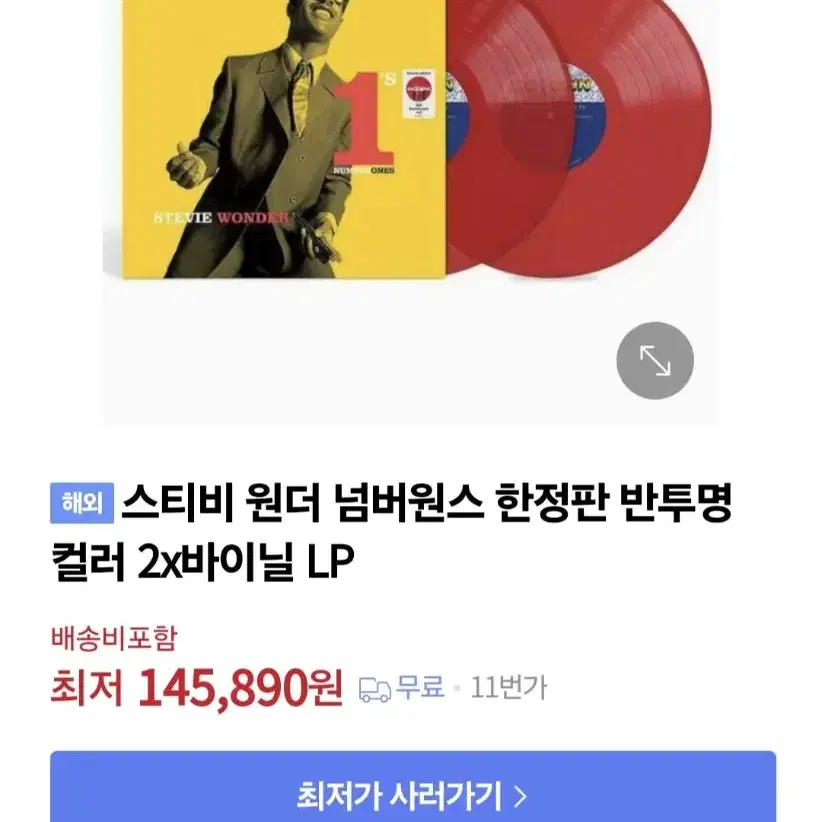The image size is (822, 822).
Task: Open the yellow Stevie Wonder album cover
Action: click(284, 138)
